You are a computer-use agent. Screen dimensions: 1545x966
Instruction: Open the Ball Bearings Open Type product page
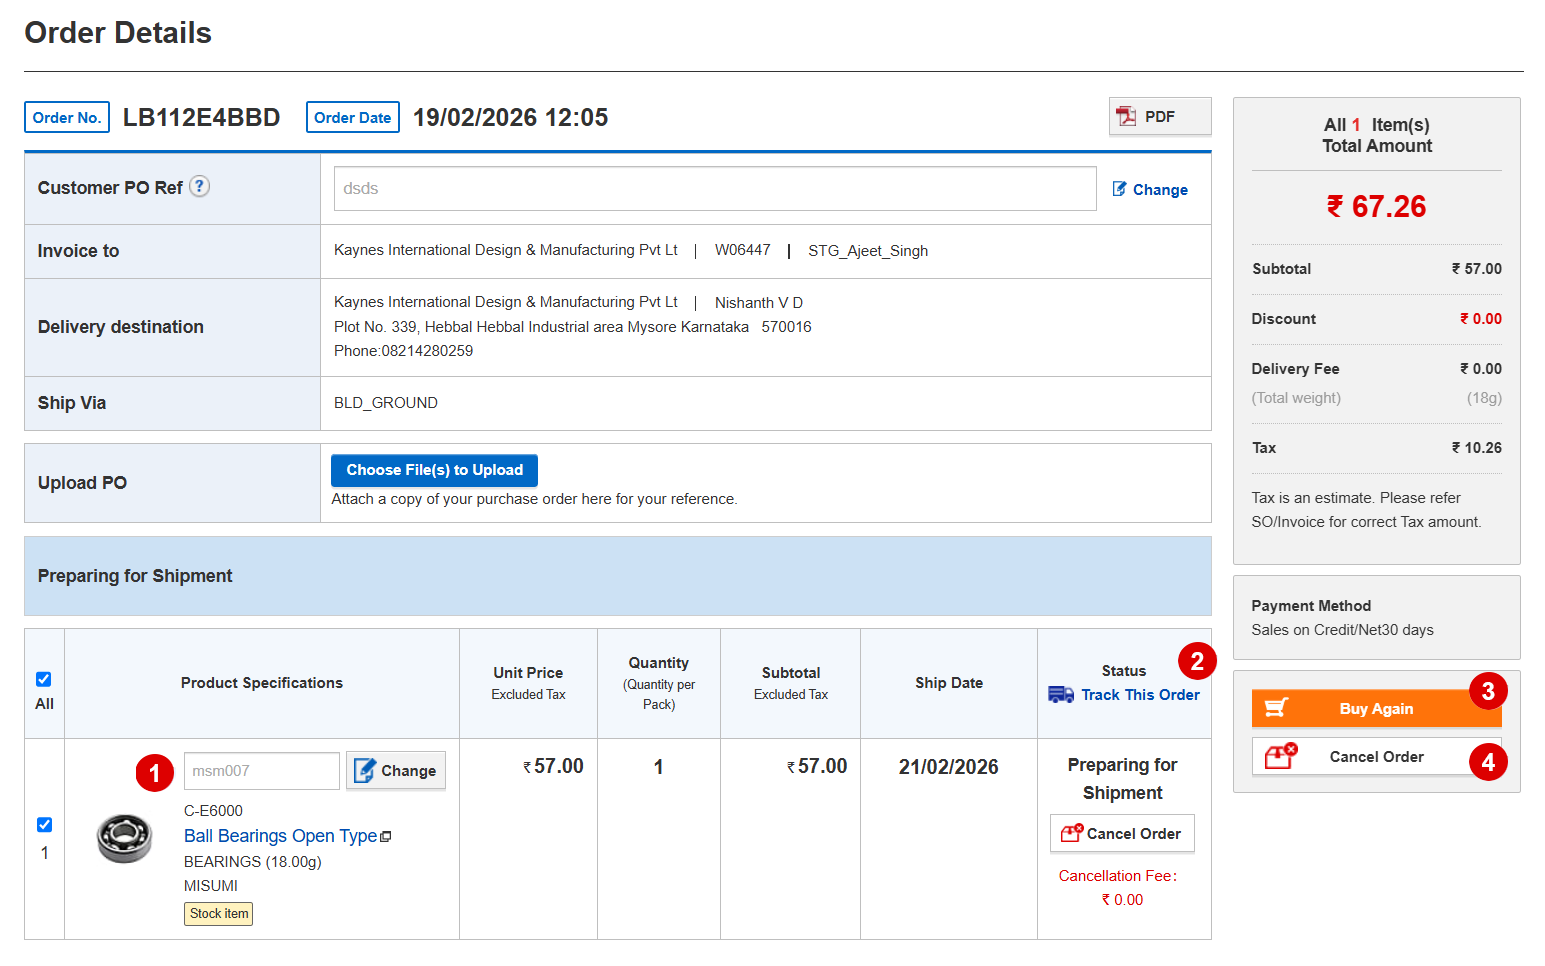(280, 836)
